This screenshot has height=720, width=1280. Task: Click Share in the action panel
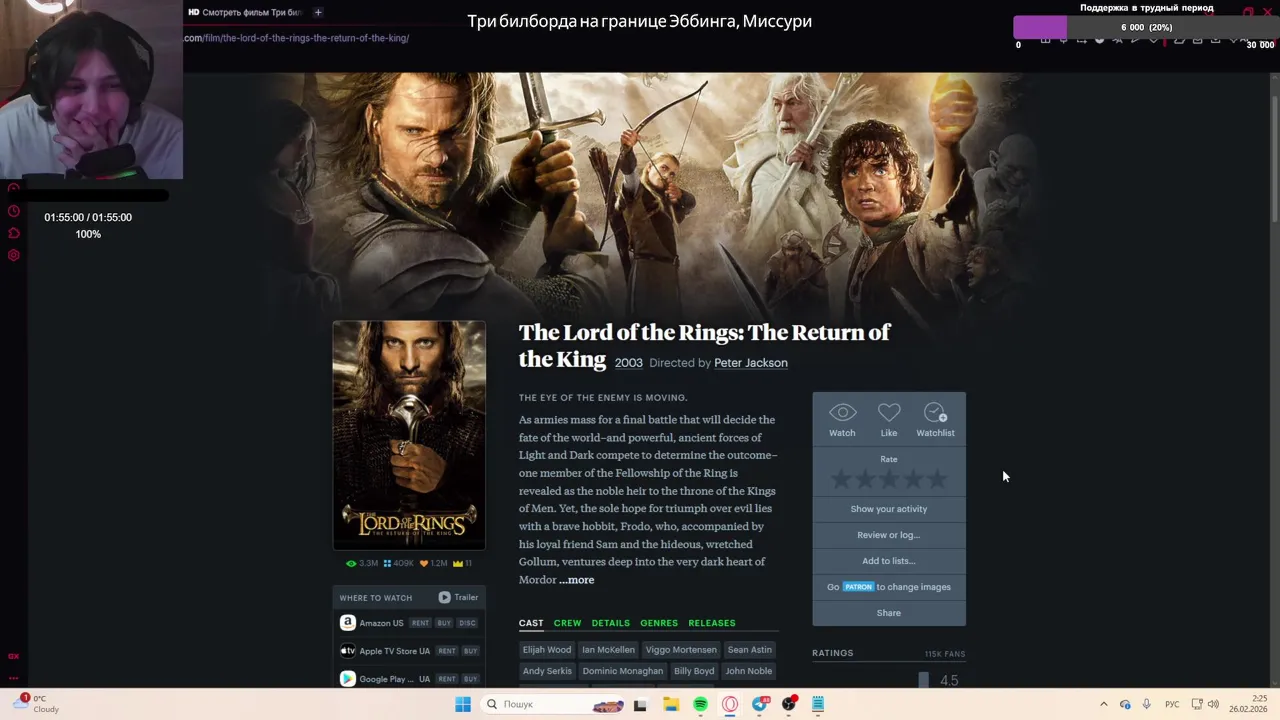889,613
